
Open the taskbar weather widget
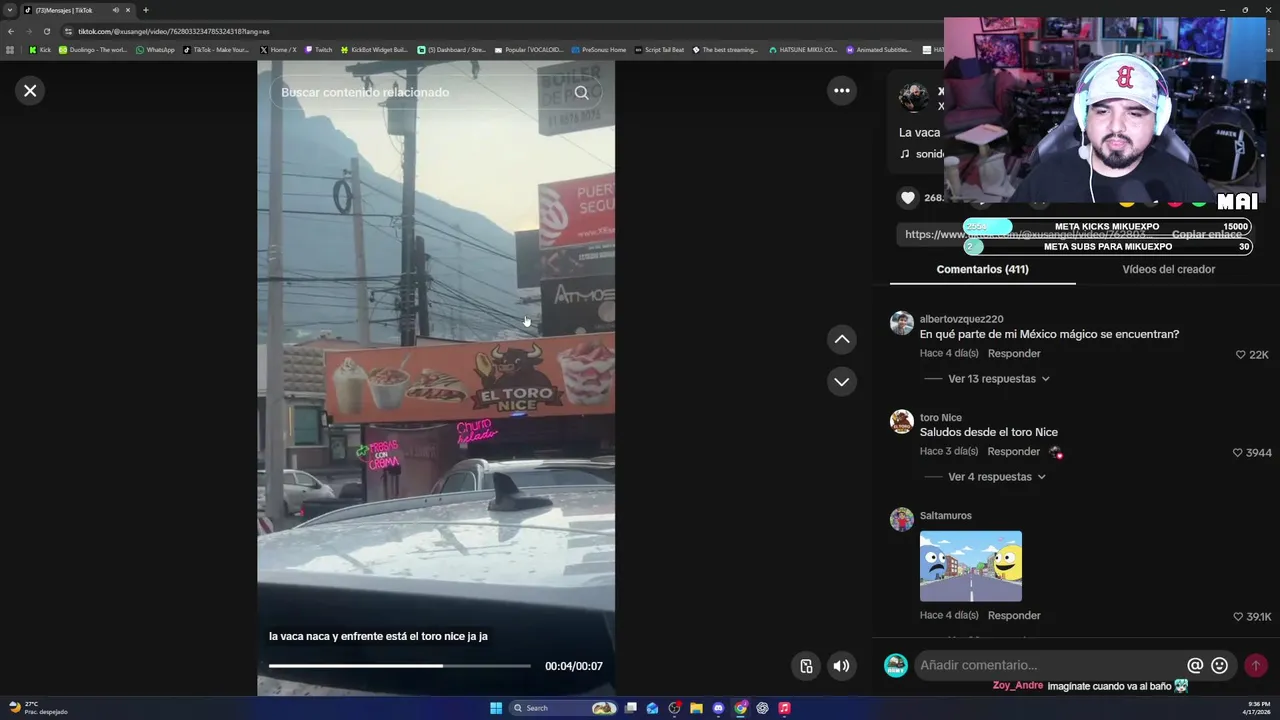click(38, 708)
